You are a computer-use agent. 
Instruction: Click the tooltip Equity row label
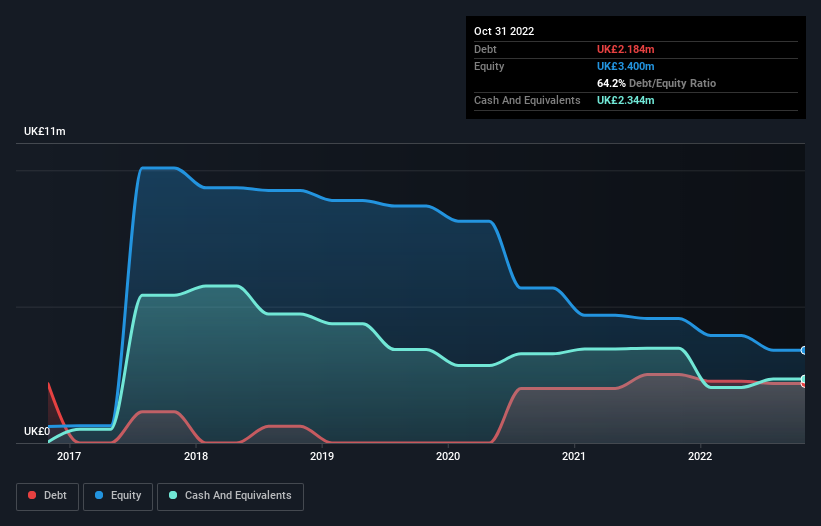point(489,66)
